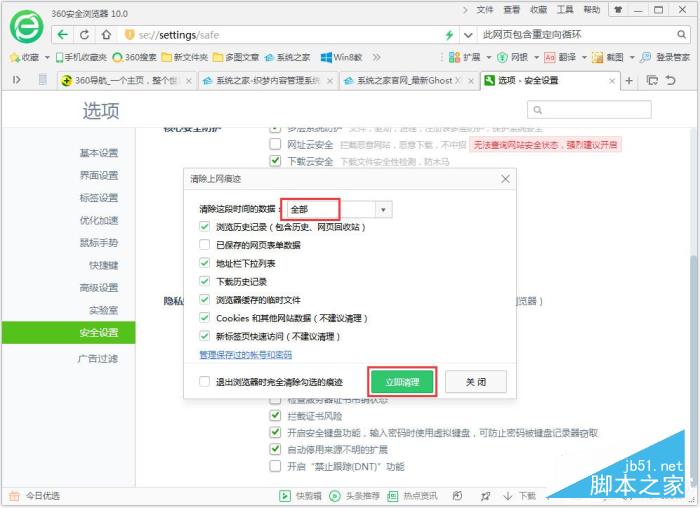The width and height of the screenshot is (700, 508).
Task: Open the 收藏 menu in title bar
Action: [538, 9]
